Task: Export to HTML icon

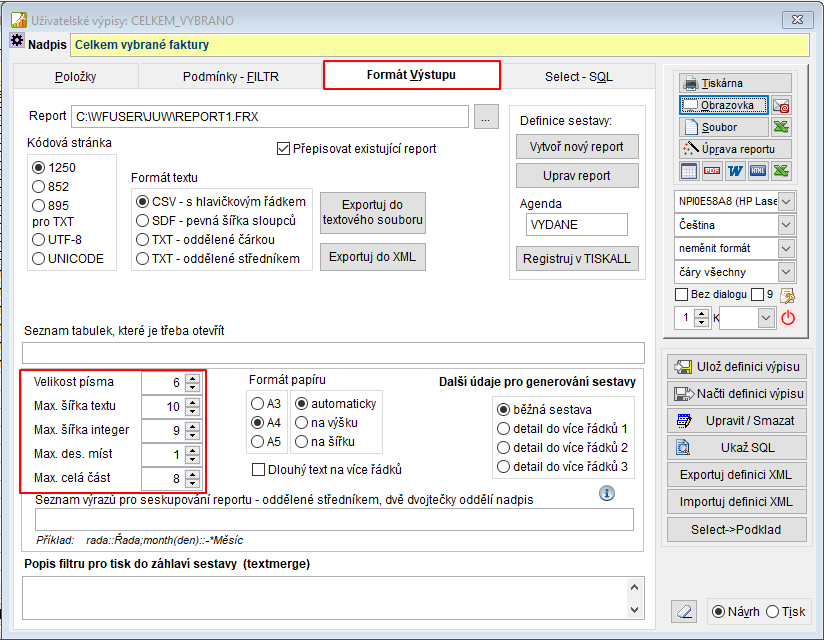Action: pyautogui.click(x=758, y=171)
